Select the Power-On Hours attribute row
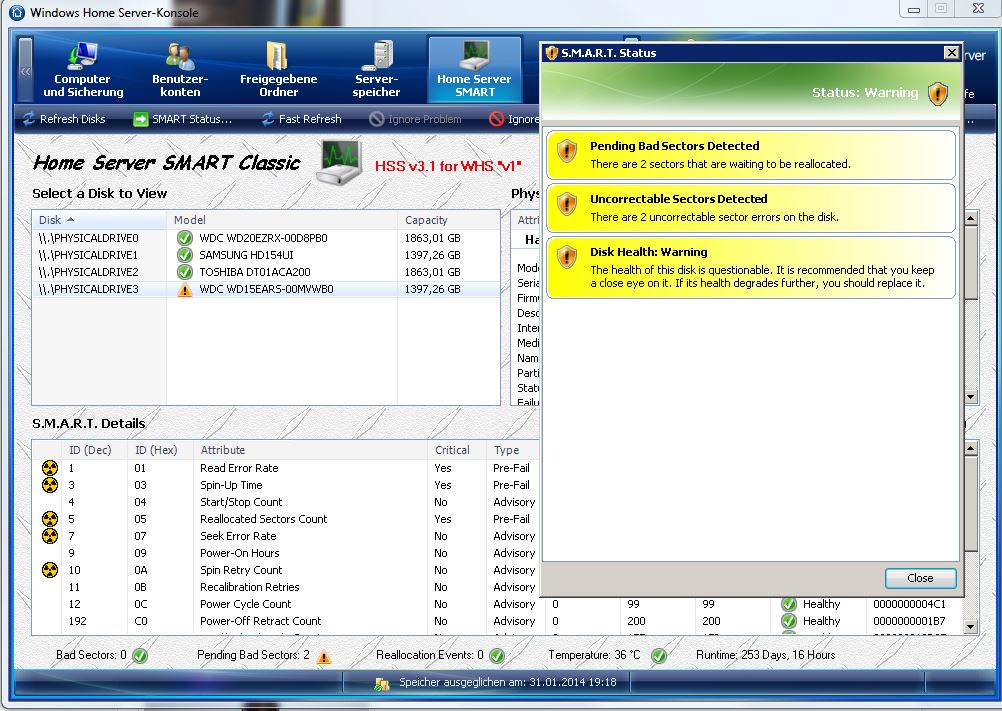This screenshot has height=711, width=1002. (286, 553)
